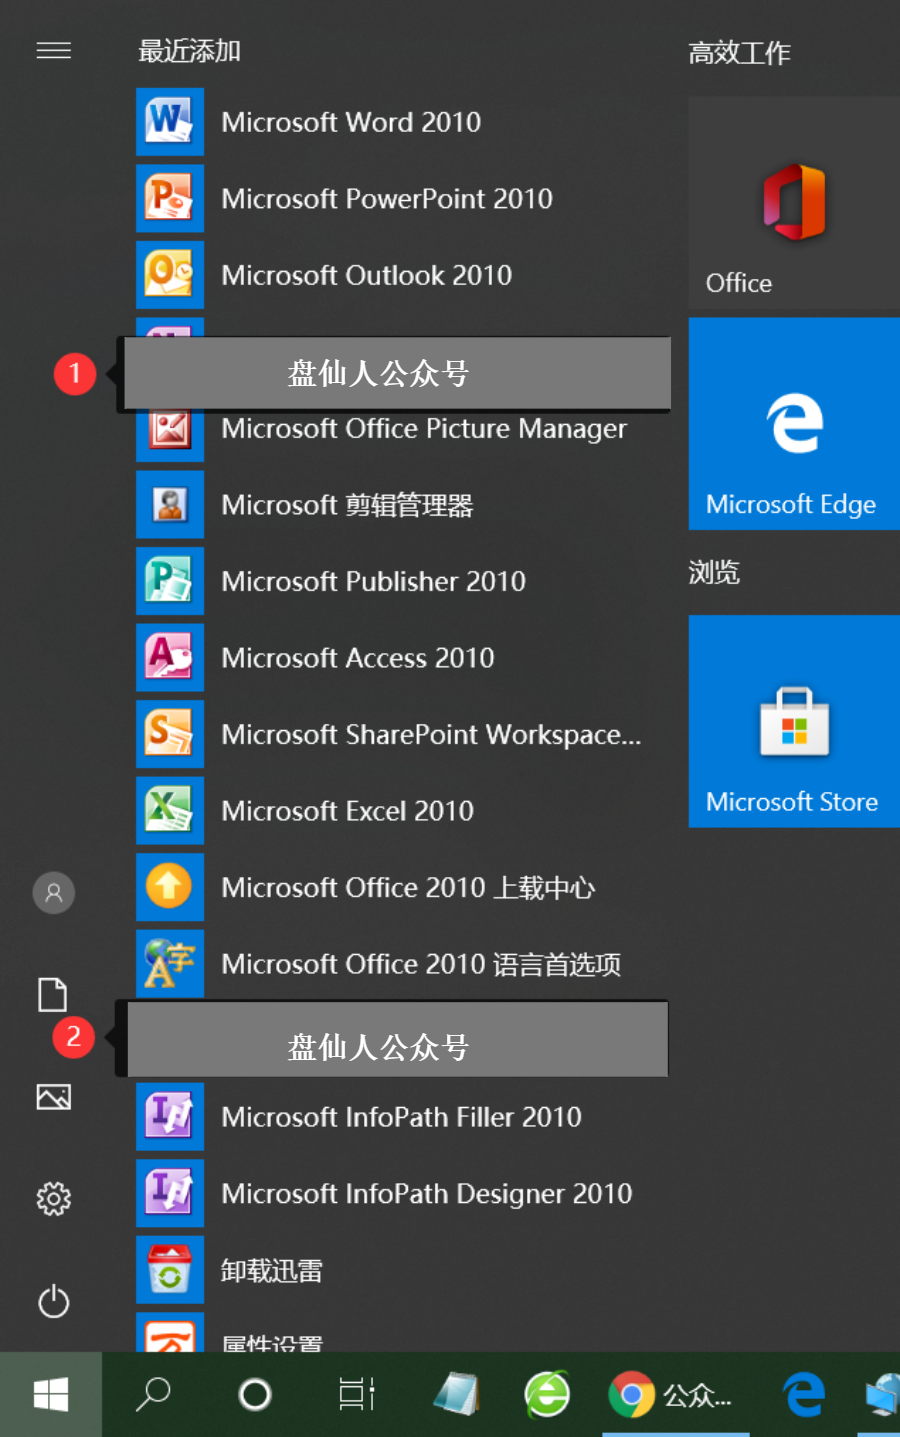Click the 最近添加 section heading
Image resolution: width=900 pixels, height=1437 pixels.
point(189,51)
